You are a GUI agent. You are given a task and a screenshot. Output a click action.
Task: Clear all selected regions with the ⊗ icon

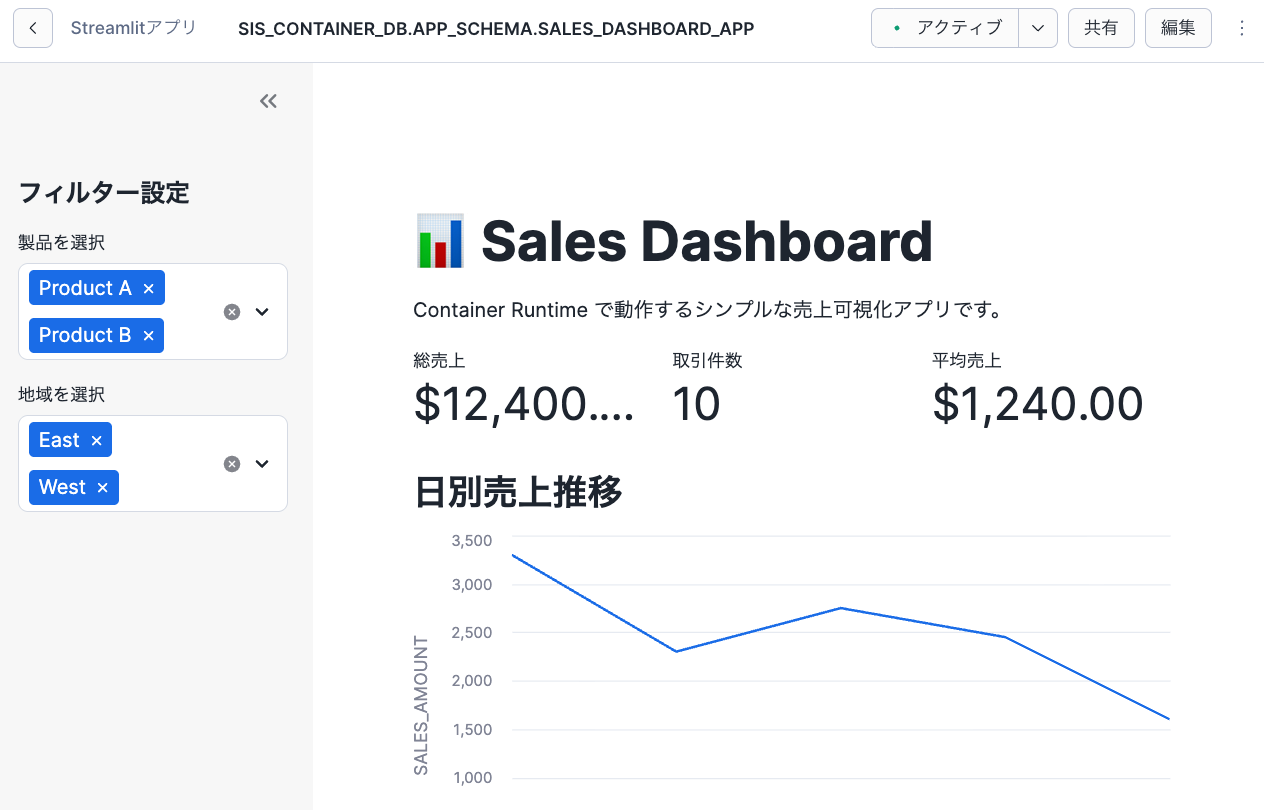[231, 463]
